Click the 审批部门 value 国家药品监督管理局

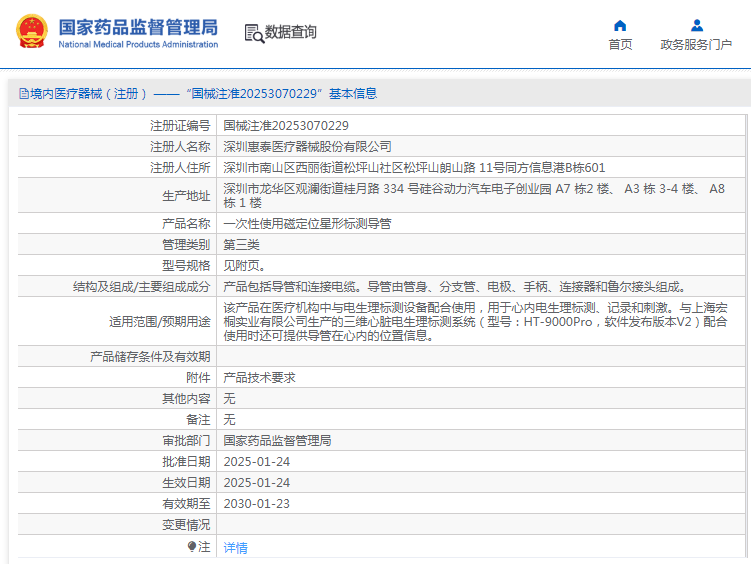277,441
